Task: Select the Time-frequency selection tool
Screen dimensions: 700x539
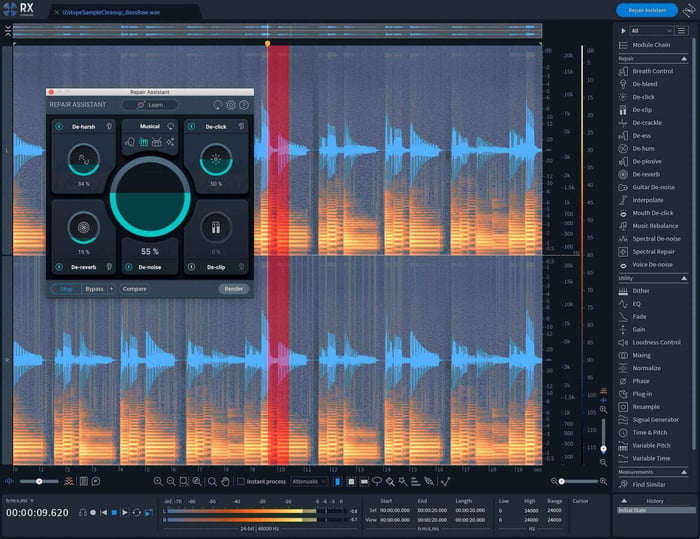Action: point(351,481)
